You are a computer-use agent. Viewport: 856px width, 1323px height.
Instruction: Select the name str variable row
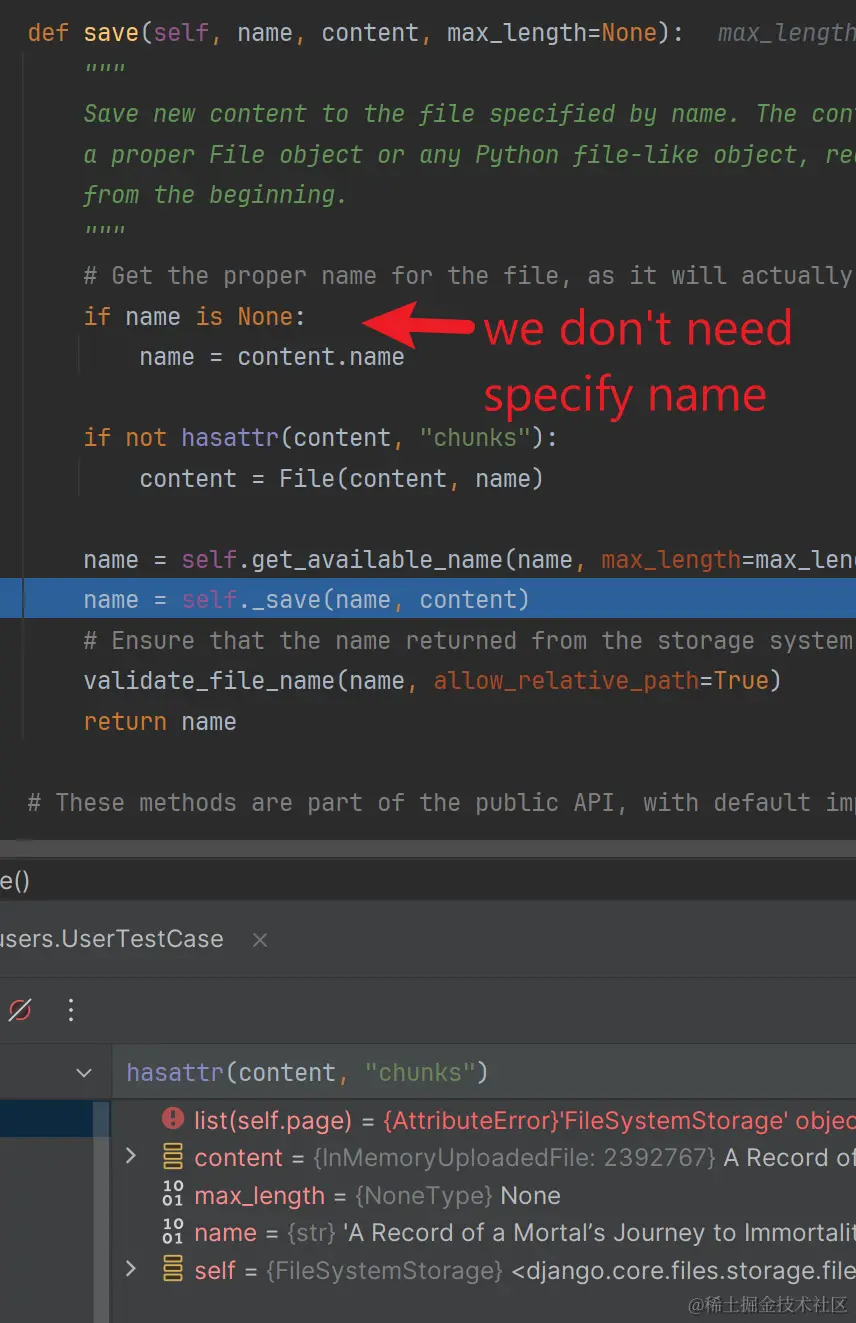[x=484, y=1233]
